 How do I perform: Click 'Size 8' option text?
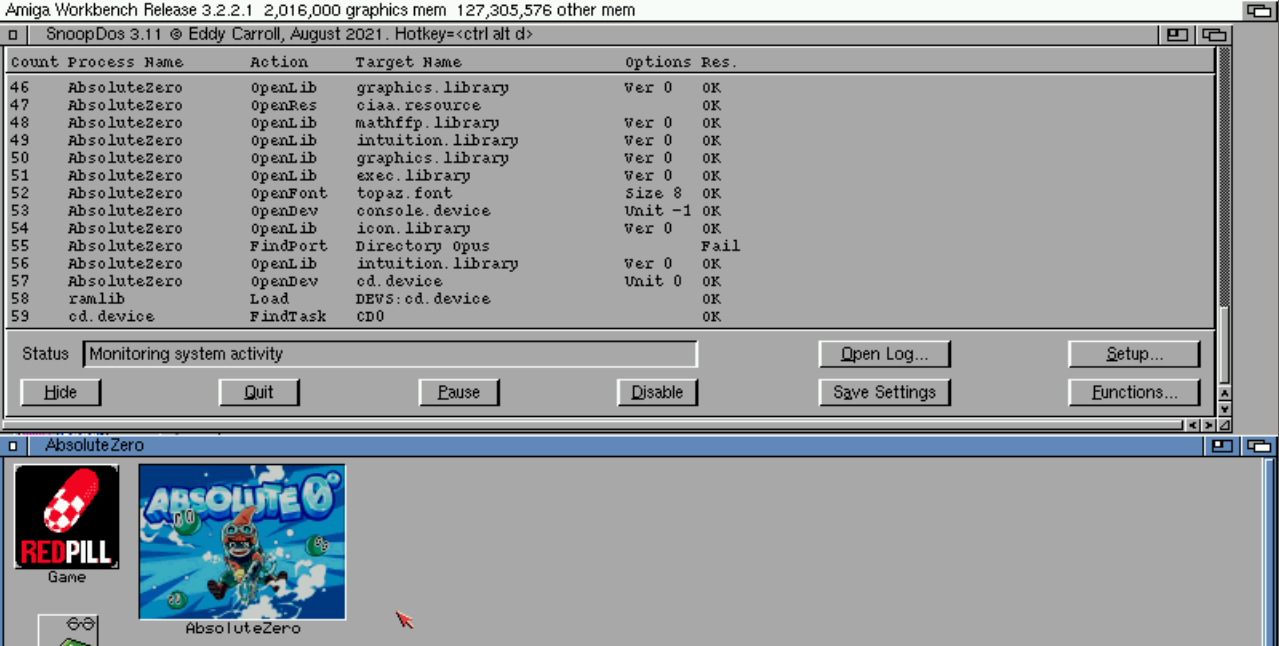click(x=653, y=194)
